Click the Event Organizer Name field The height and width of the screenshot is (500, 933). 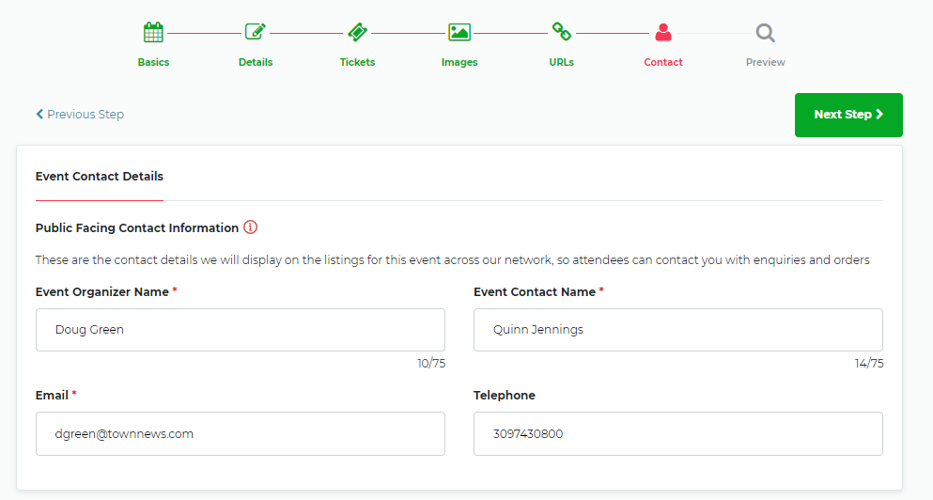pos(240,329)
